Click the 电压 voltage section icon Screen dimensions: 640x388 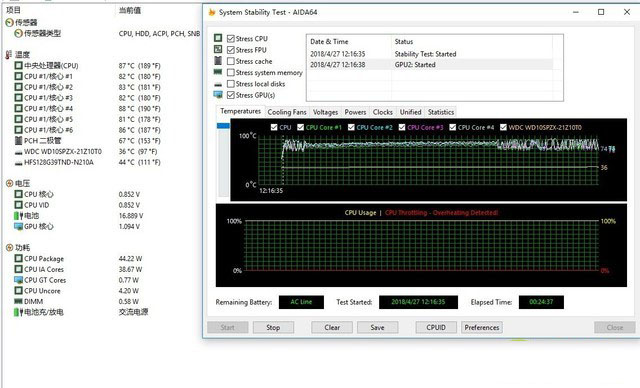click(x=9, y=184)
